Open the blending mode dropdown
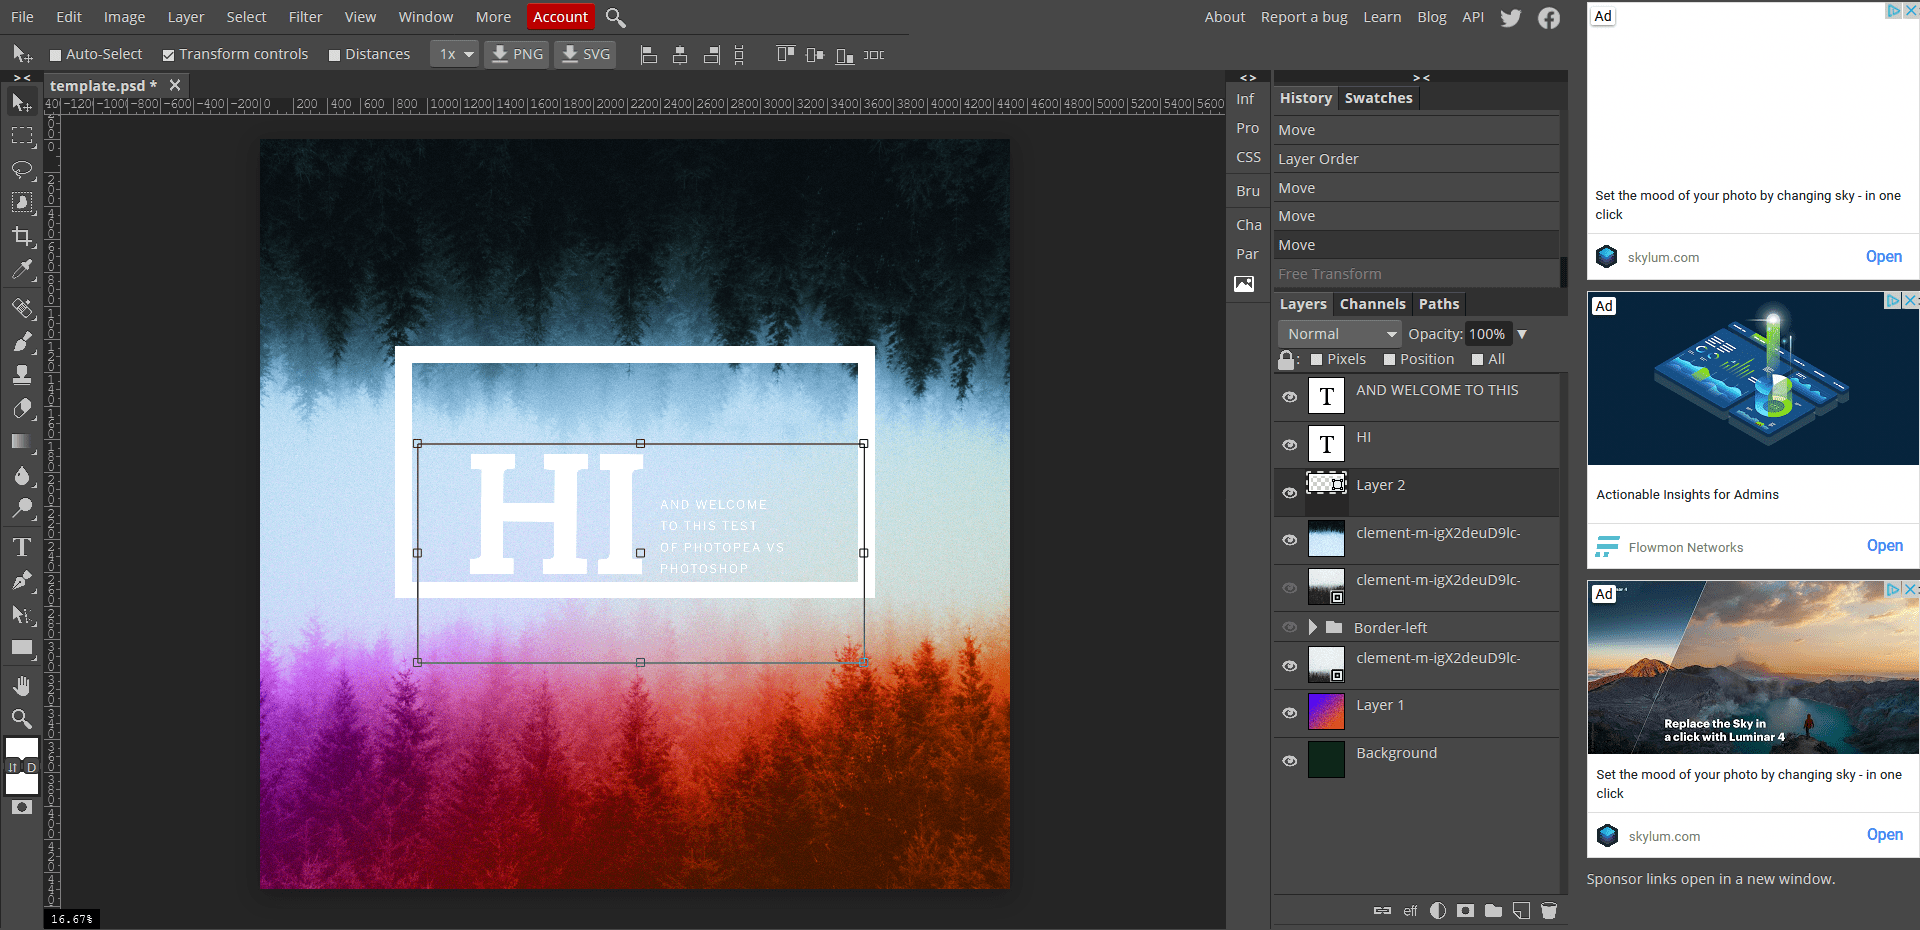This screenshot has width=1920, height=930. (1339, 333)
